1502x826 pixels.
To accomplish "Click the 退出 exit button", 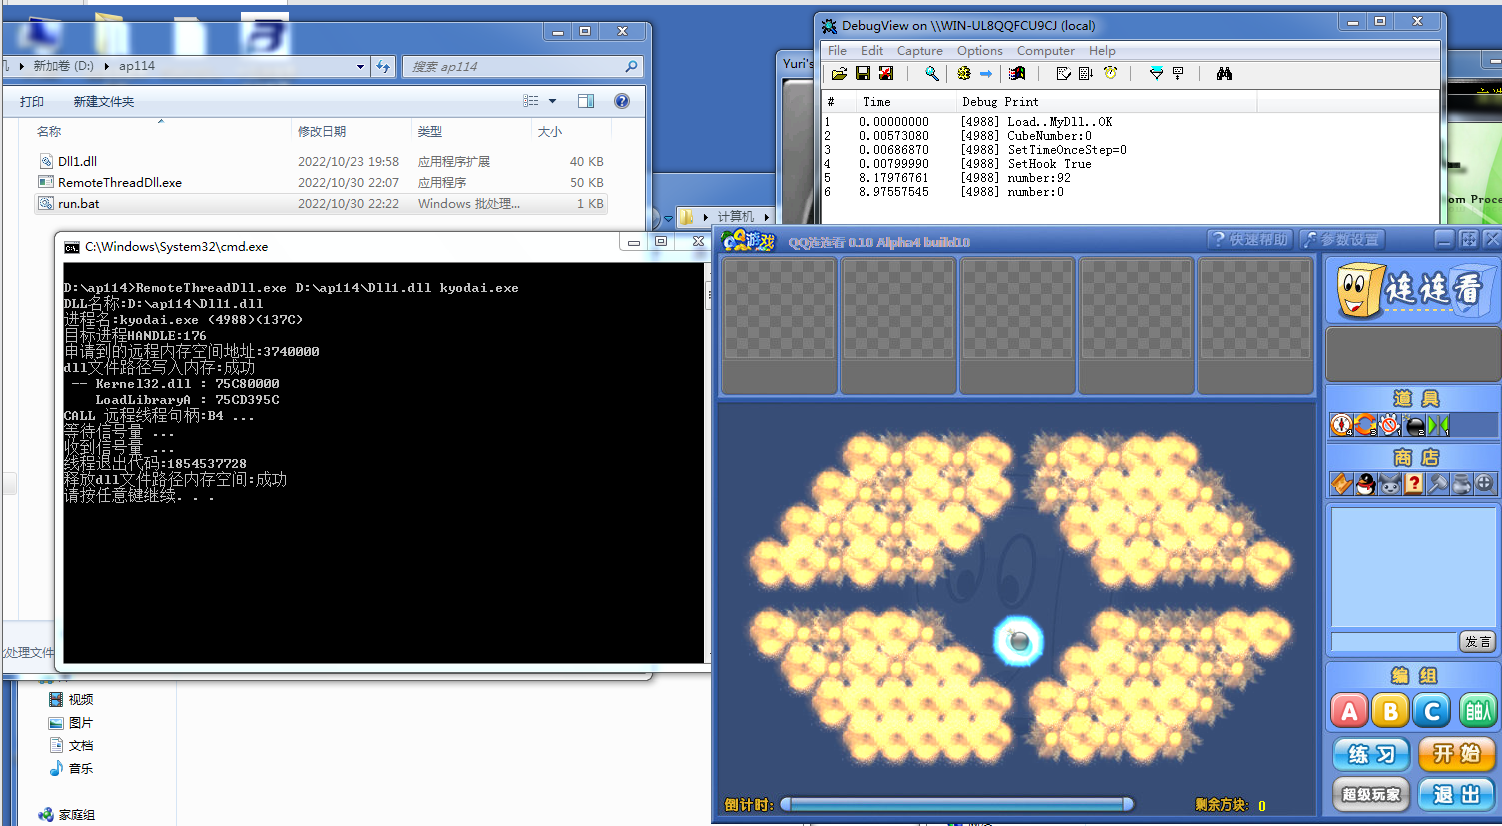I will [1457, 795].
